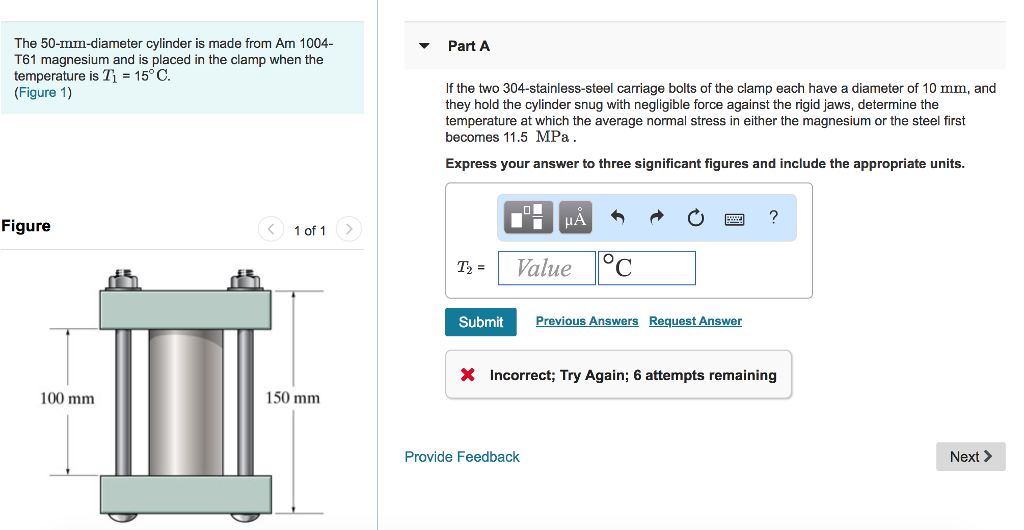Open the Figure 1 link
1024x530 pixels.
coord(43,92)
